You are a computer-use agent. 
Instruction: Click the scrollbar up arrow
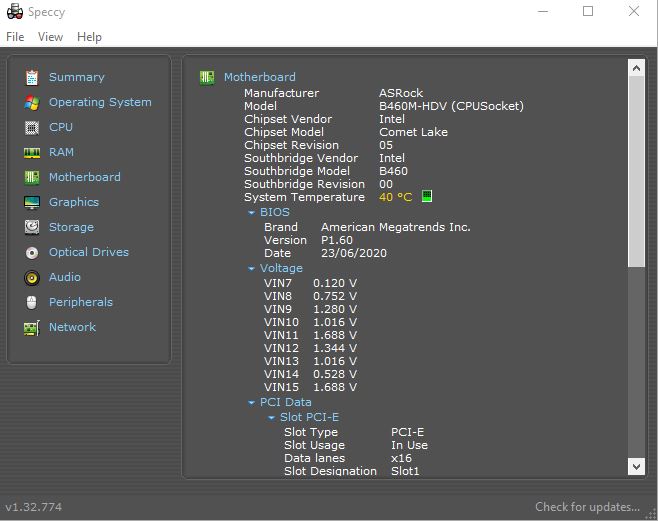[636, 68]
